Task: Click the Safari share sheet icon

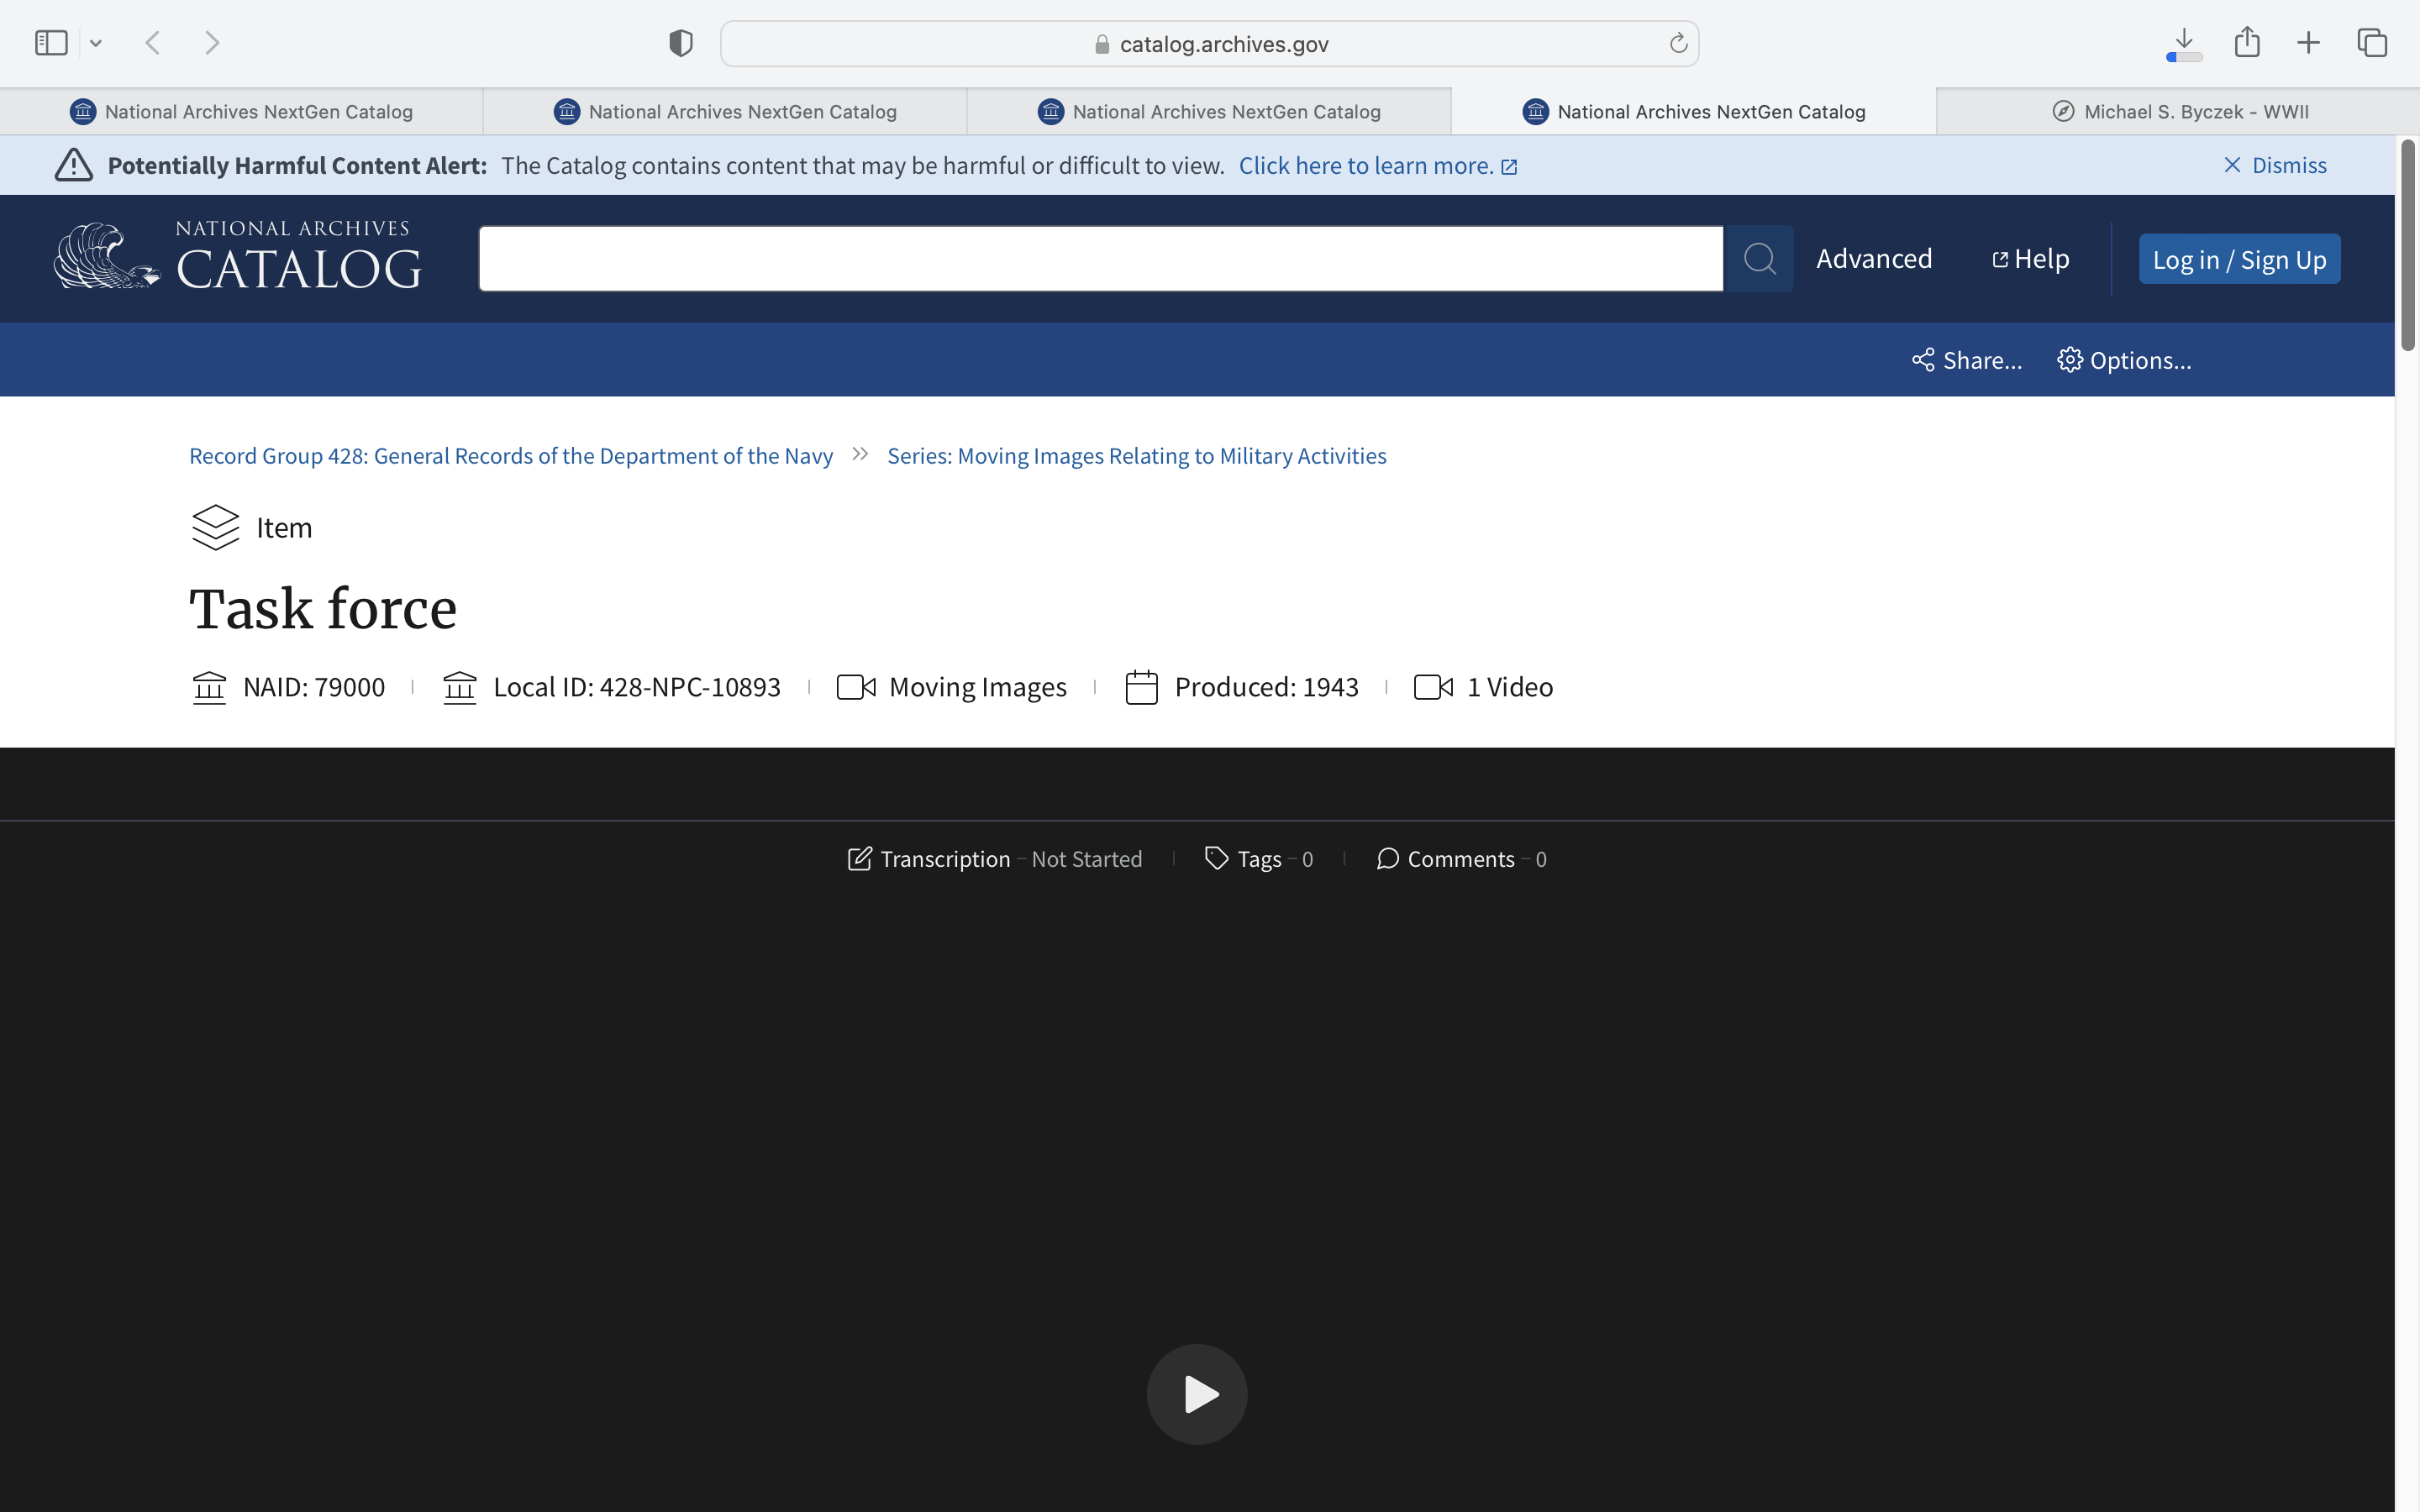Action: (x=2247, y=43)
